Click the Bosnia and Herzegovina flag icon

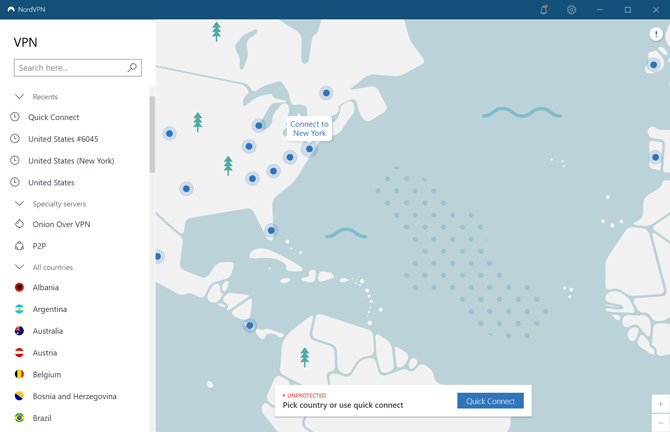pyautogui.click(x=19, y=396)
